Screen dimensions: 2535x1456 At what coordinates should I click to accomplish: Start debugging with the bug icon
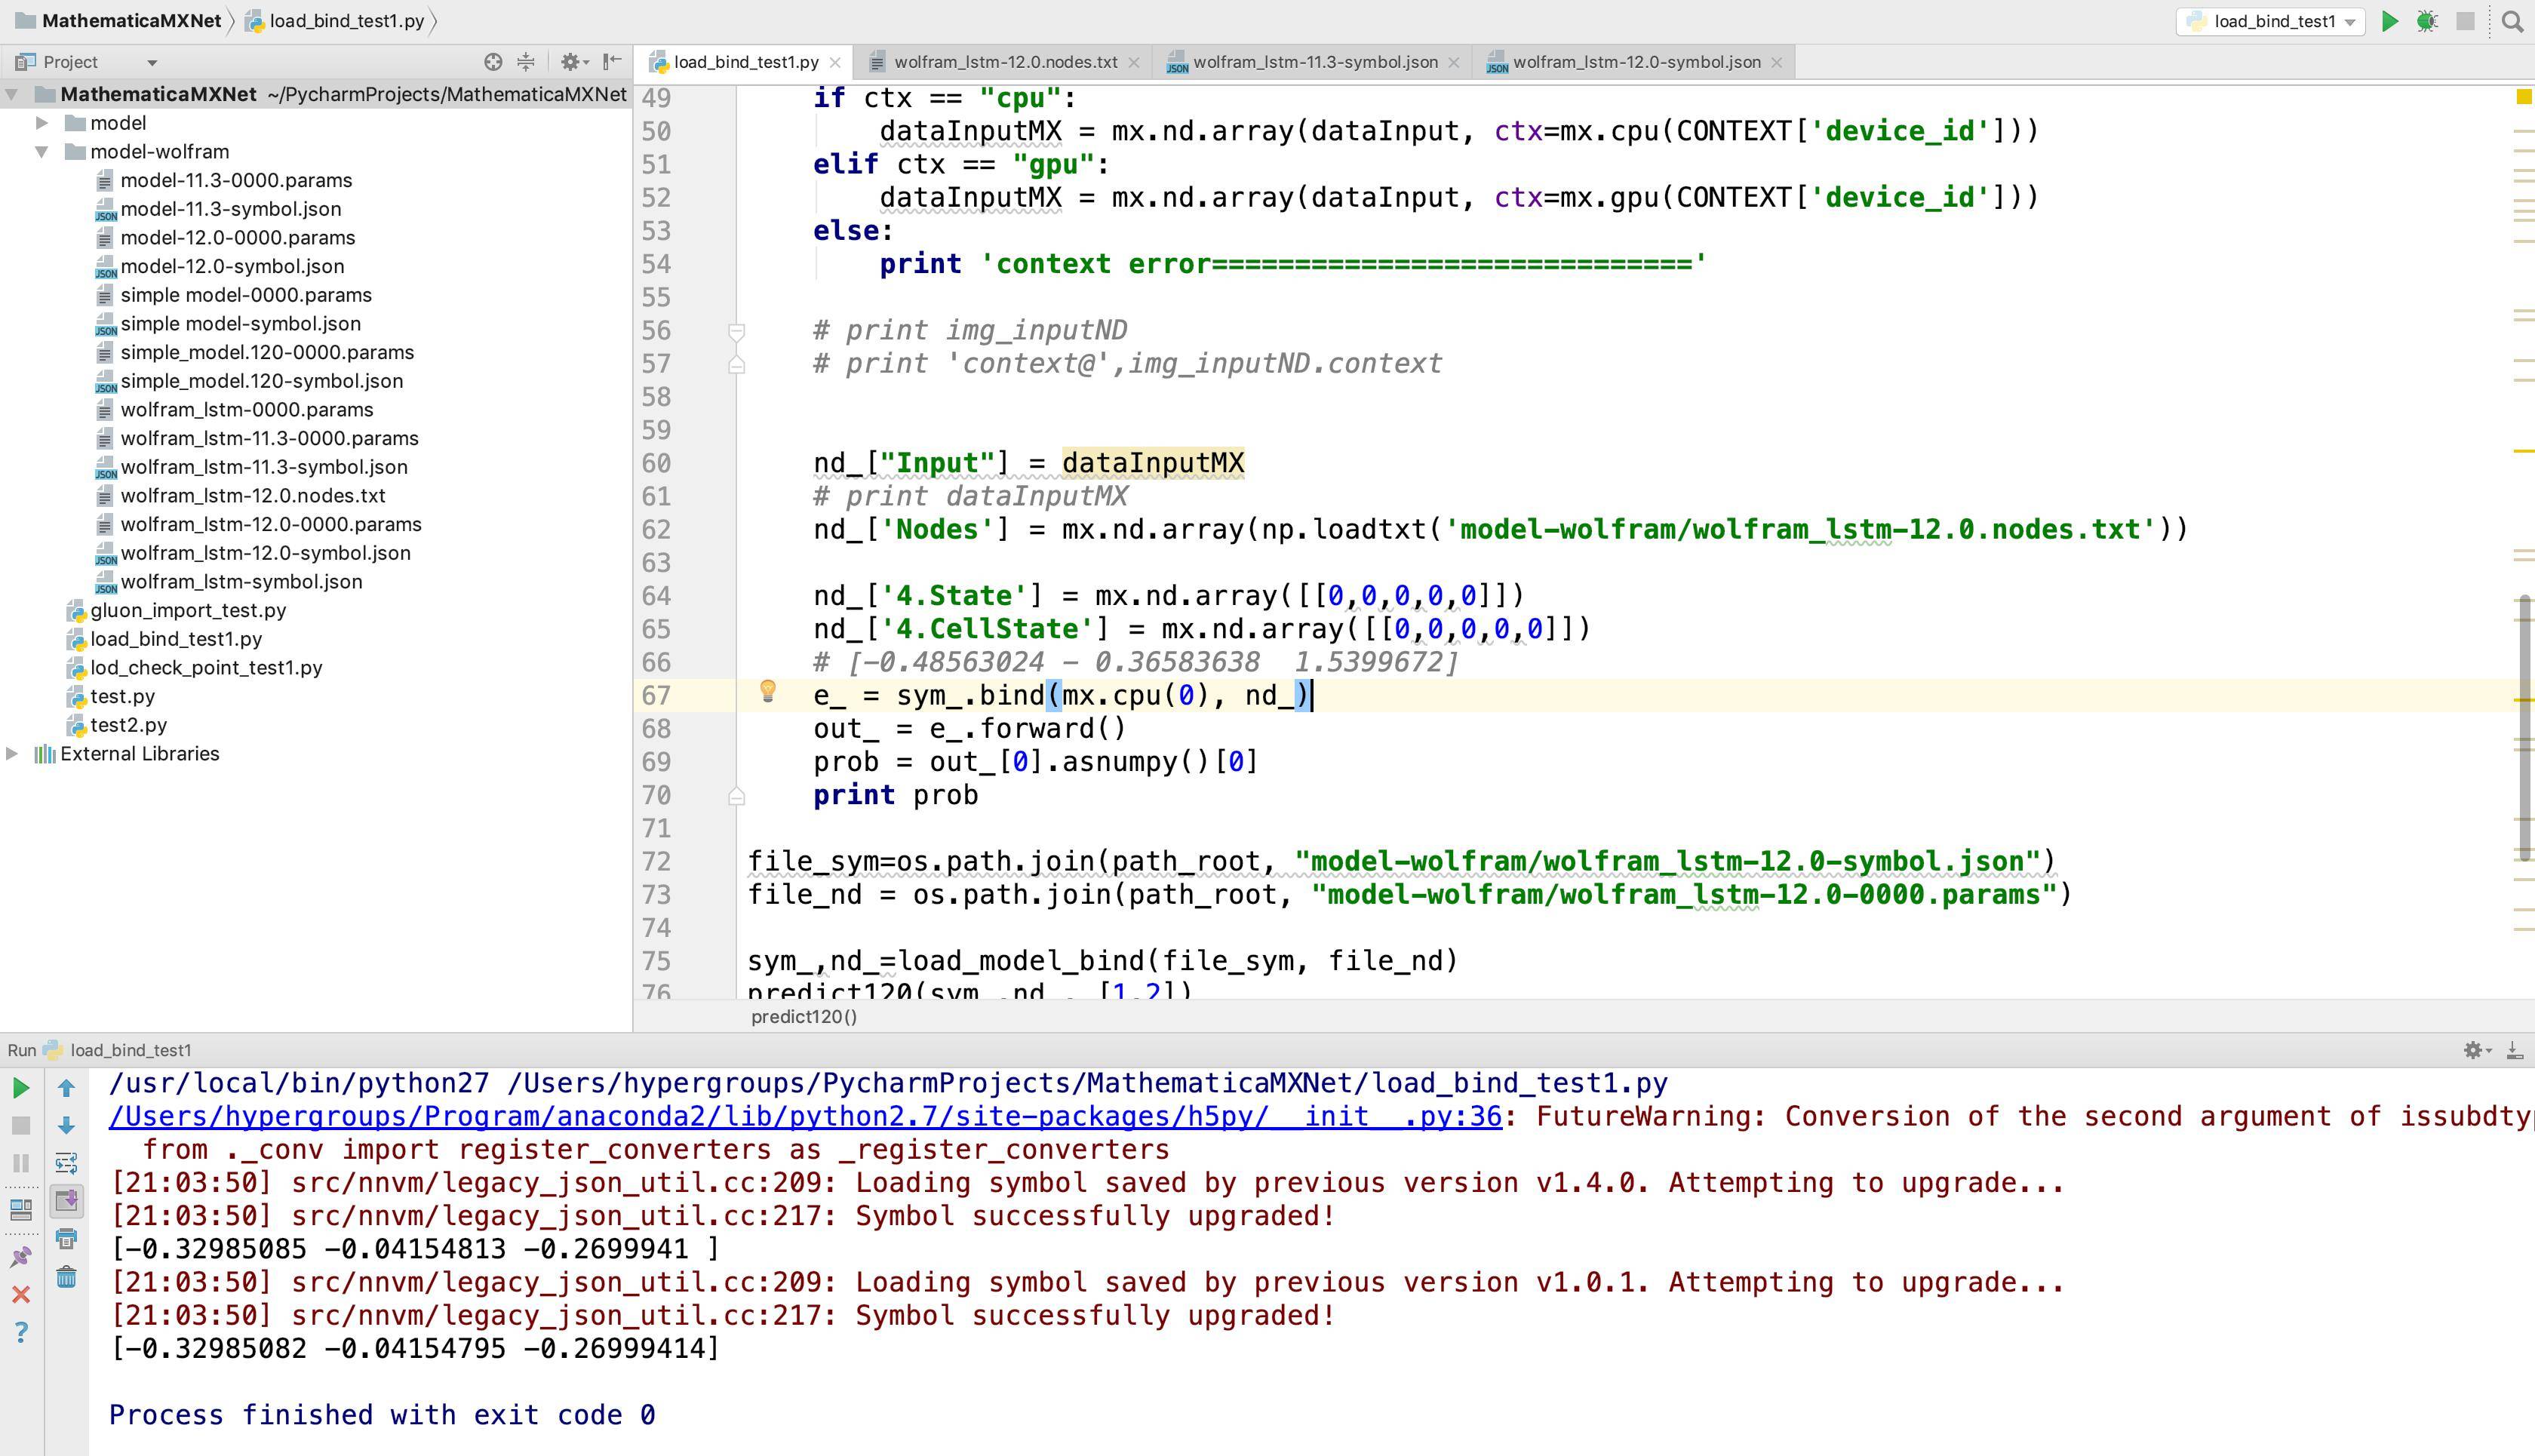tap(2427, 21)
